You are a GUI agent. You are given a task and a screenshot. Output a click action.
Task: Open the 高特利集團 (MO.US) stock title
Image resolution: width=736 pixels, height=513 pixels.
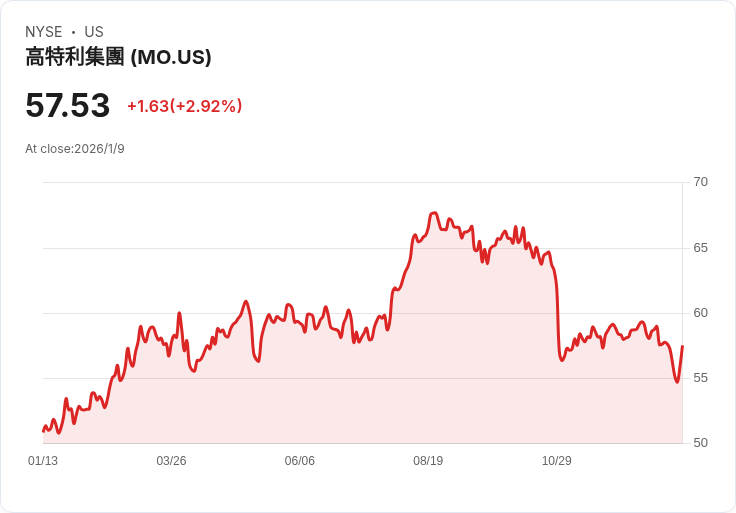(x=118, y=57)
